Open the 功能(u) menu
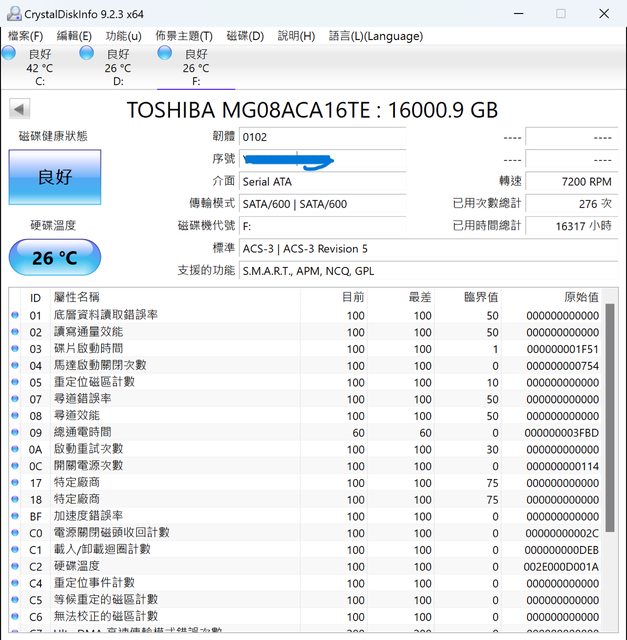This screenshot has height=640, width=627. coord(123,36)
